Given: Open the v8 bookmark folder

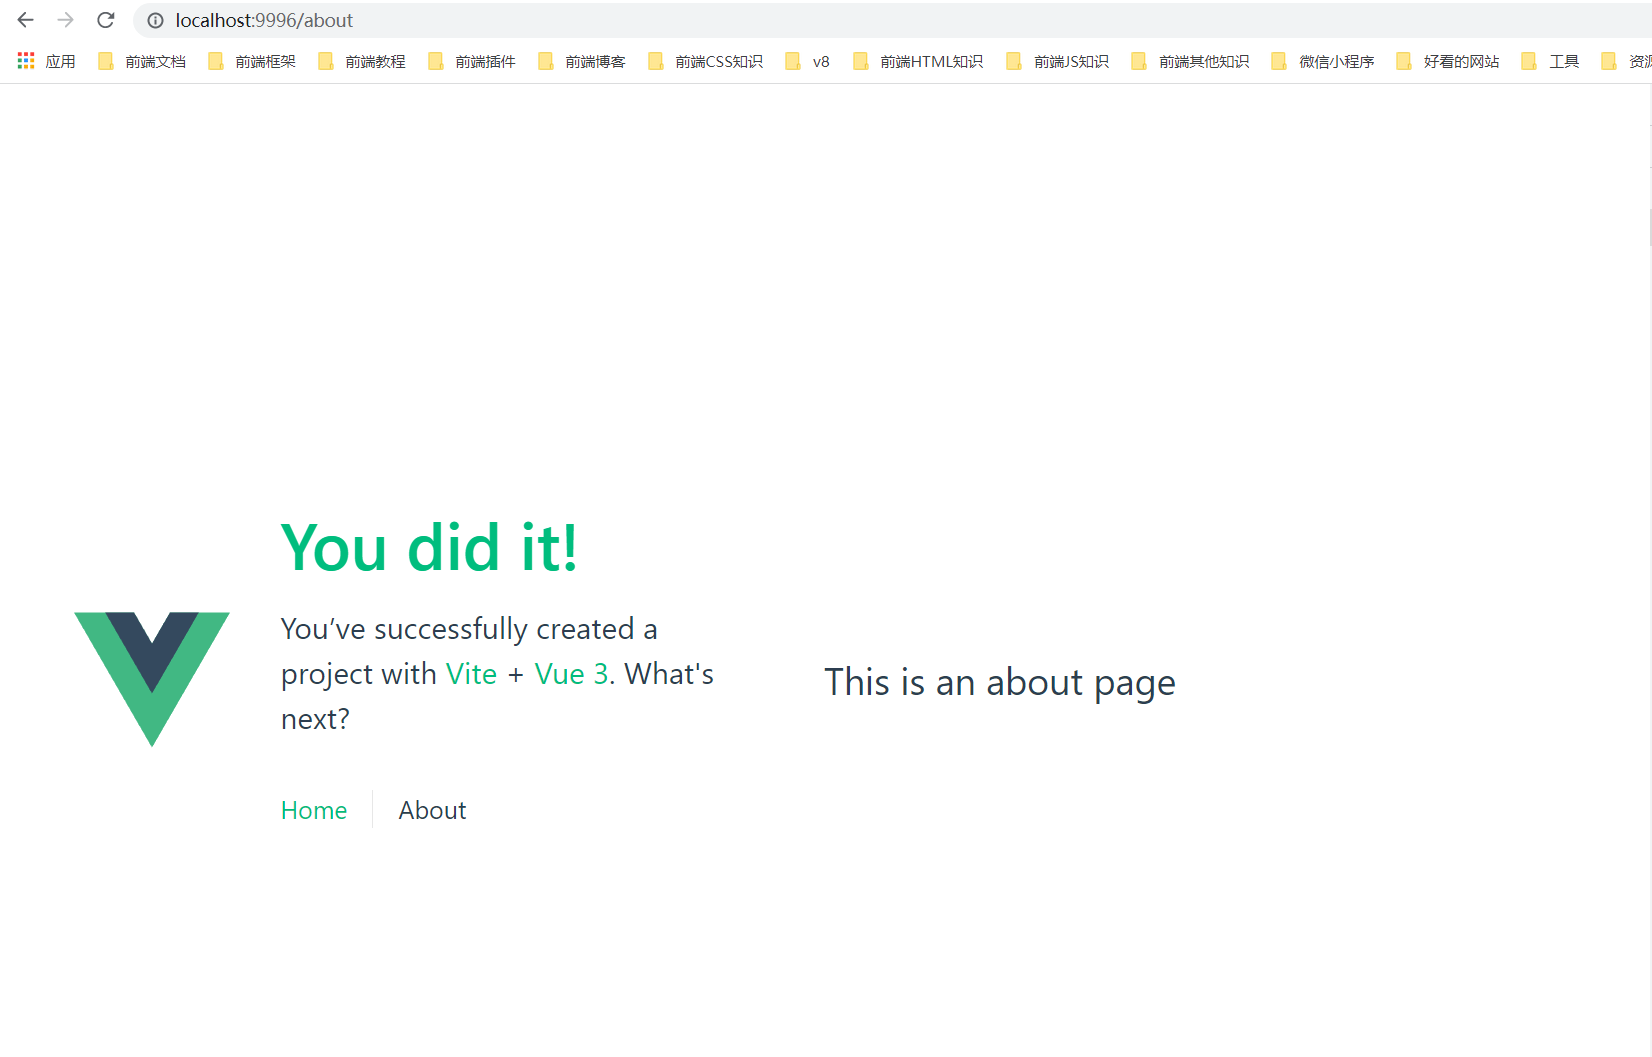Looking at the screenshot, I should click(x=808, y=61).
